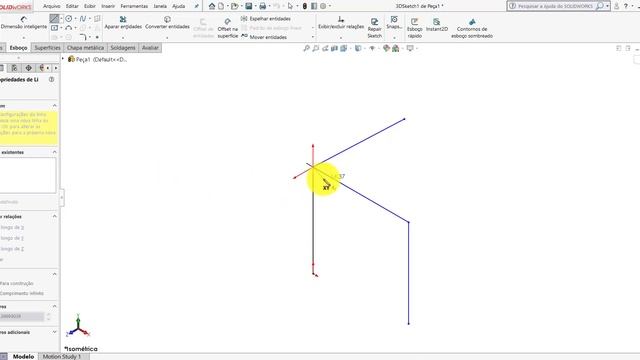Click the Edit Appearance icon
Screen dimensions: 640x360
coord(386,48)
